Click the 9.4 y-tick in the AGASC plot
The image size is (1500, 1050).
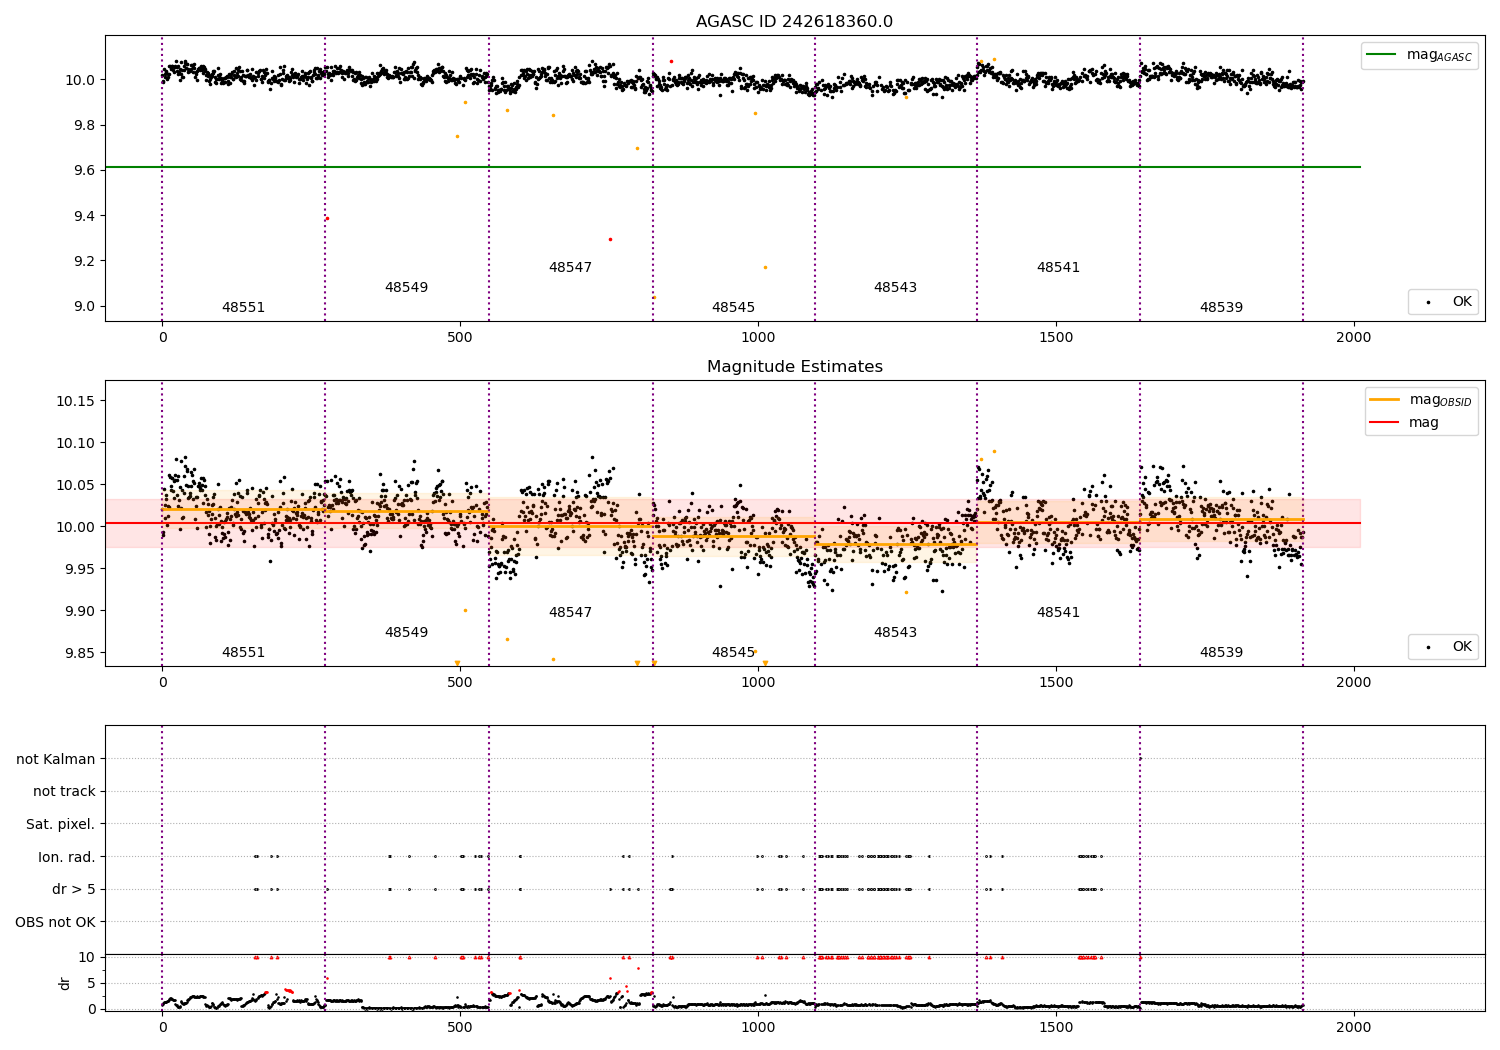click(85, 217)
